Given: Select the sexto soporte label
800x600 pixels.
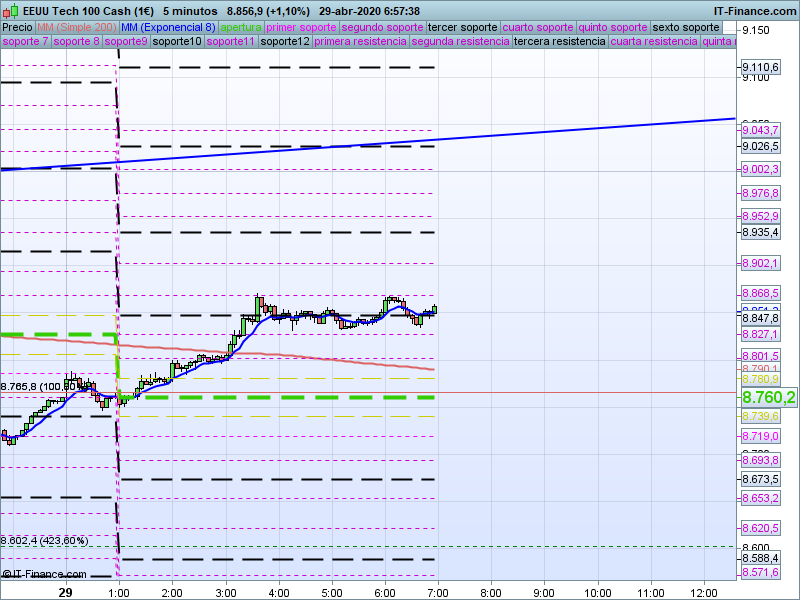Looking at the screenshot, I should click(x=685, y=27).
